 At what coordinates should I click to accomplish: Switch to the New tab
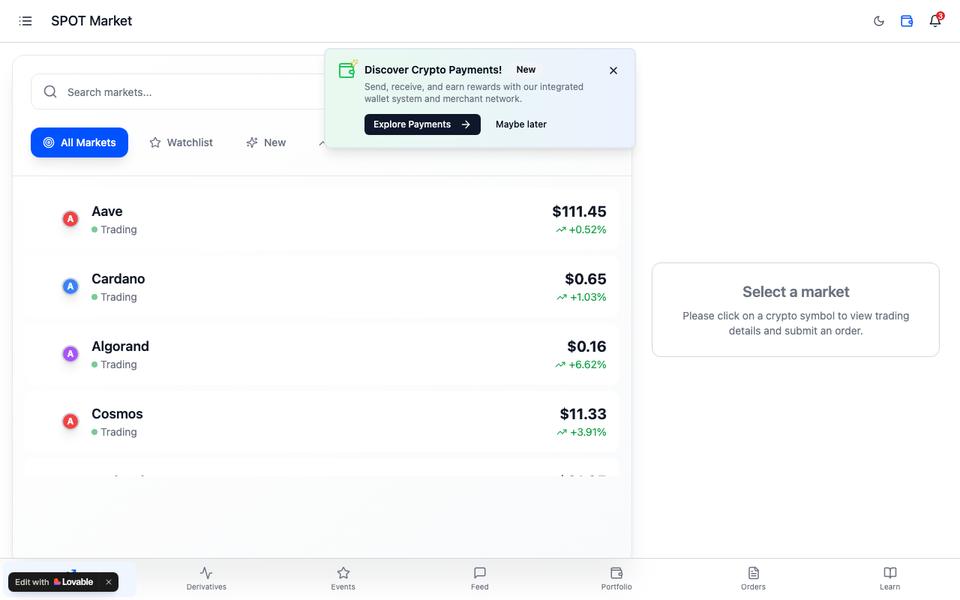click(x=266, y=143)
